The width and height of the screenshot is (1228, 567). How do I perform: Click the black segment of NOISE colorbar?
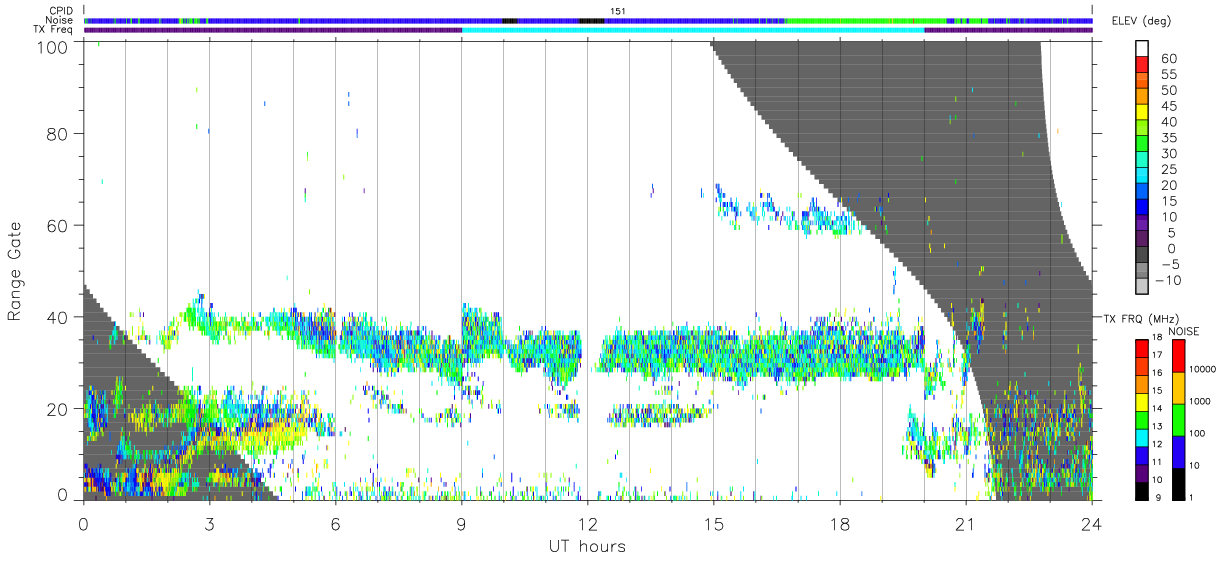pos(1178,484)
